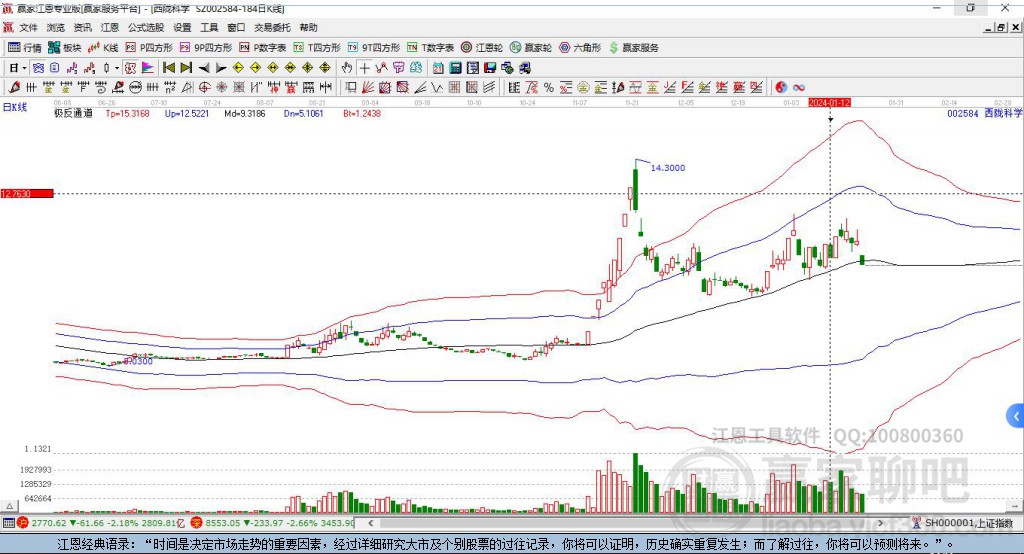Screen dimensions: 1024x554
Task: Click the volume panel up-triangle button
Action: point(10,506)
